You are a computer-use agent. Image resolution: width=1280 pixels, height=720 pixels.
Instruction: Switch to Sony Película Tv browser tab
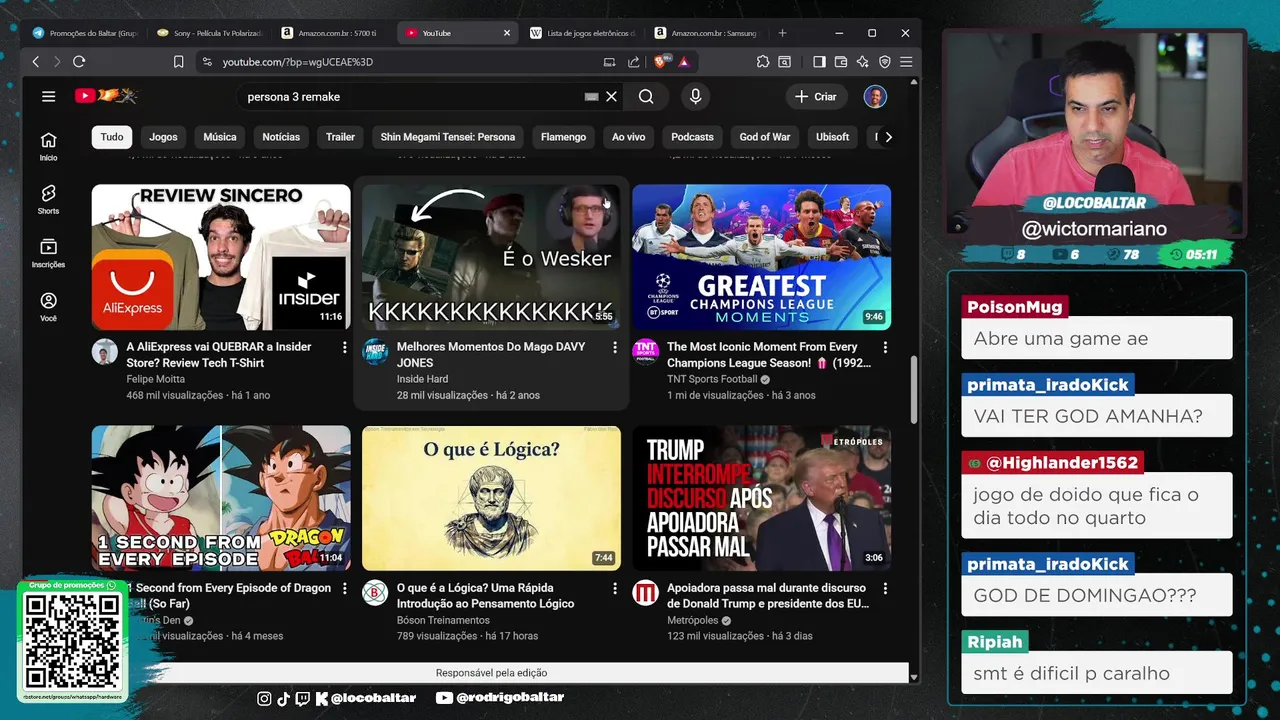click(x=210, y=33)
